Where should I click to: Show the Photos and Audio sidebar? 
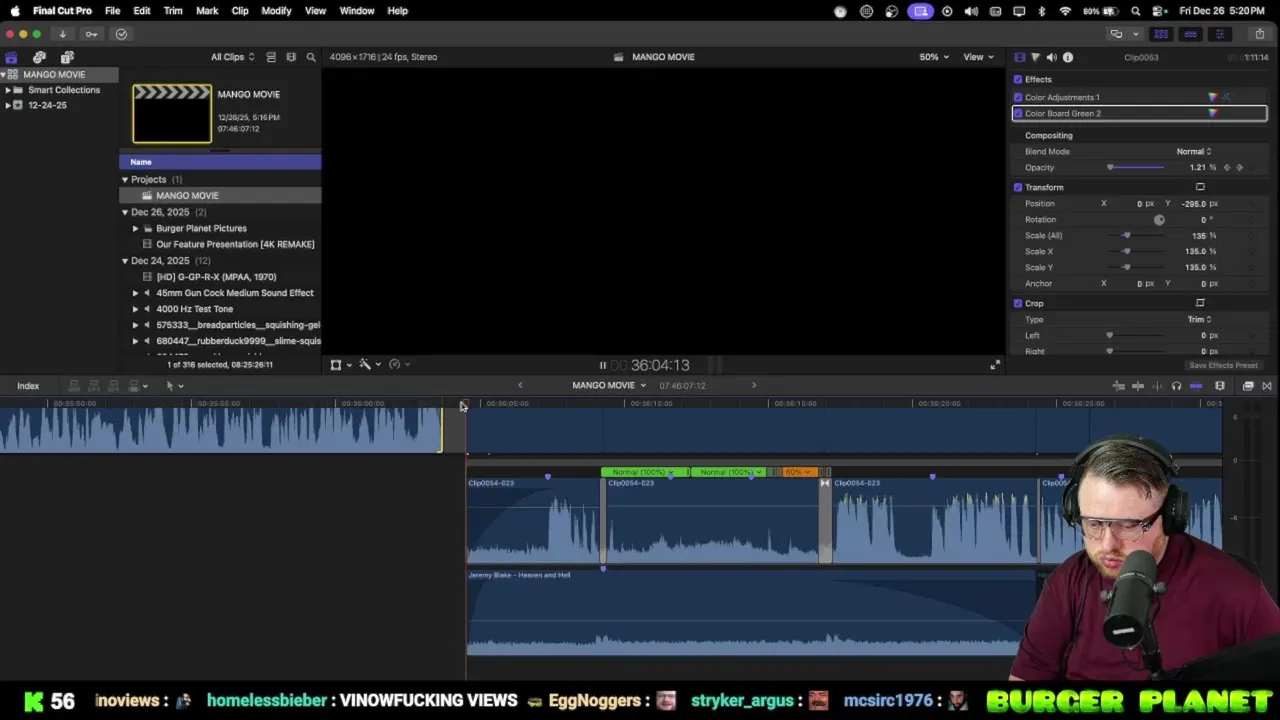click(x=39, y=57)
